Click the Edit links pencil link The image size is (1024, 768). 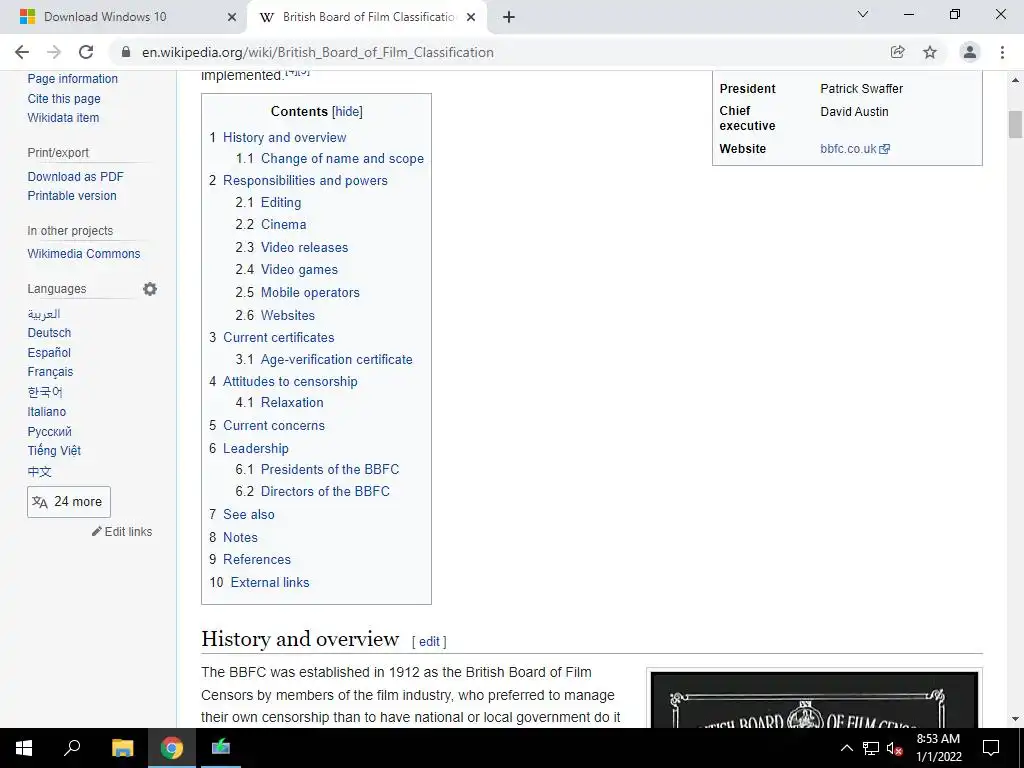coord(122,532)
